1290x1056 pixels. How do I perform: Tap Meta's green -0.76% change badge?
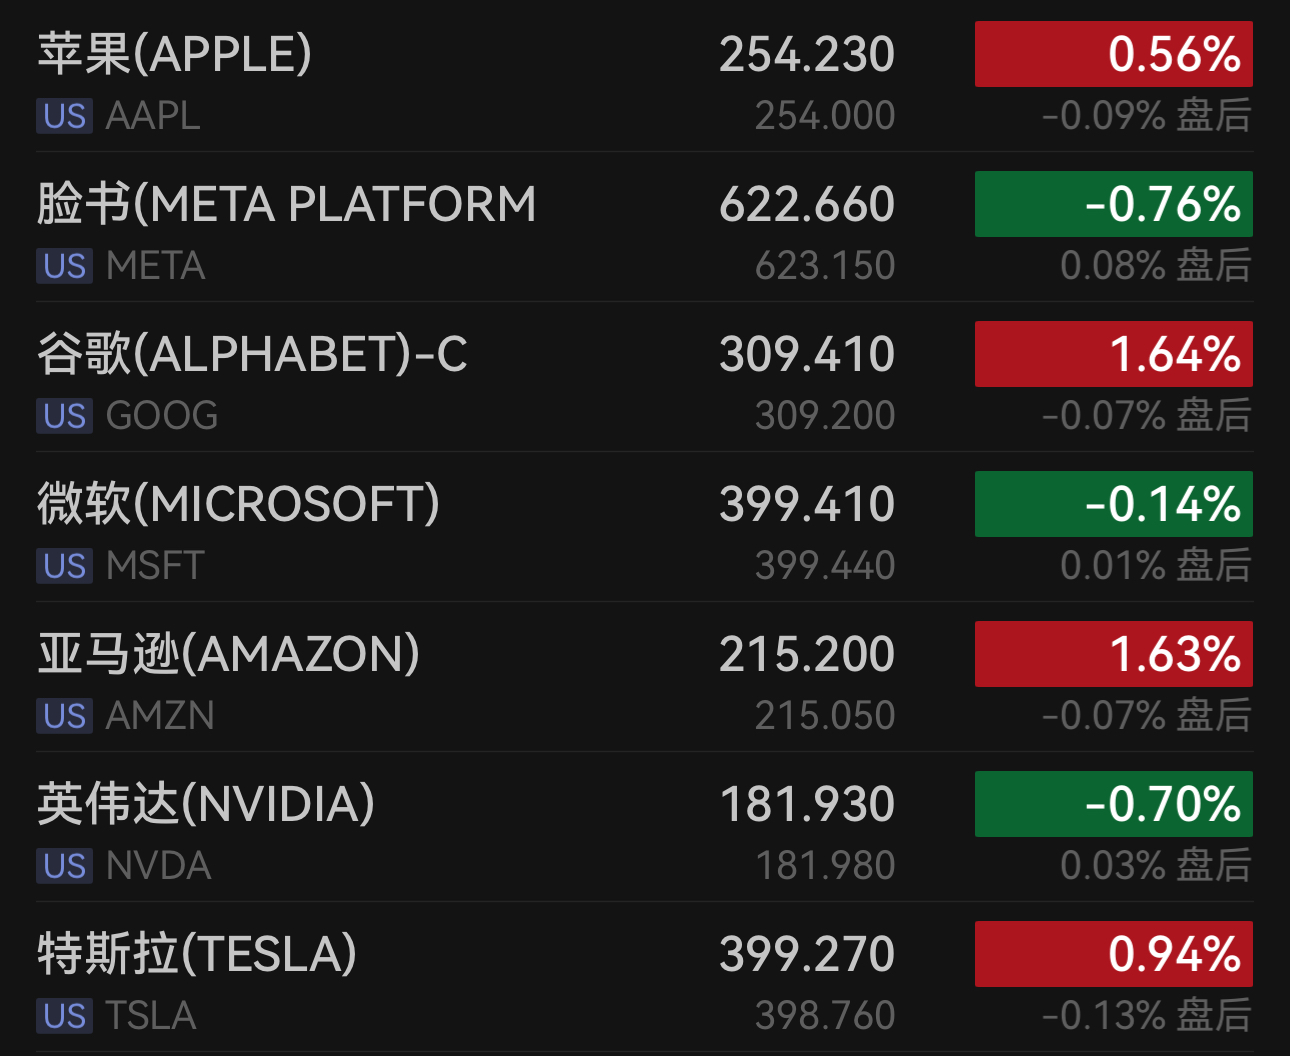[x=1113, y=204]
